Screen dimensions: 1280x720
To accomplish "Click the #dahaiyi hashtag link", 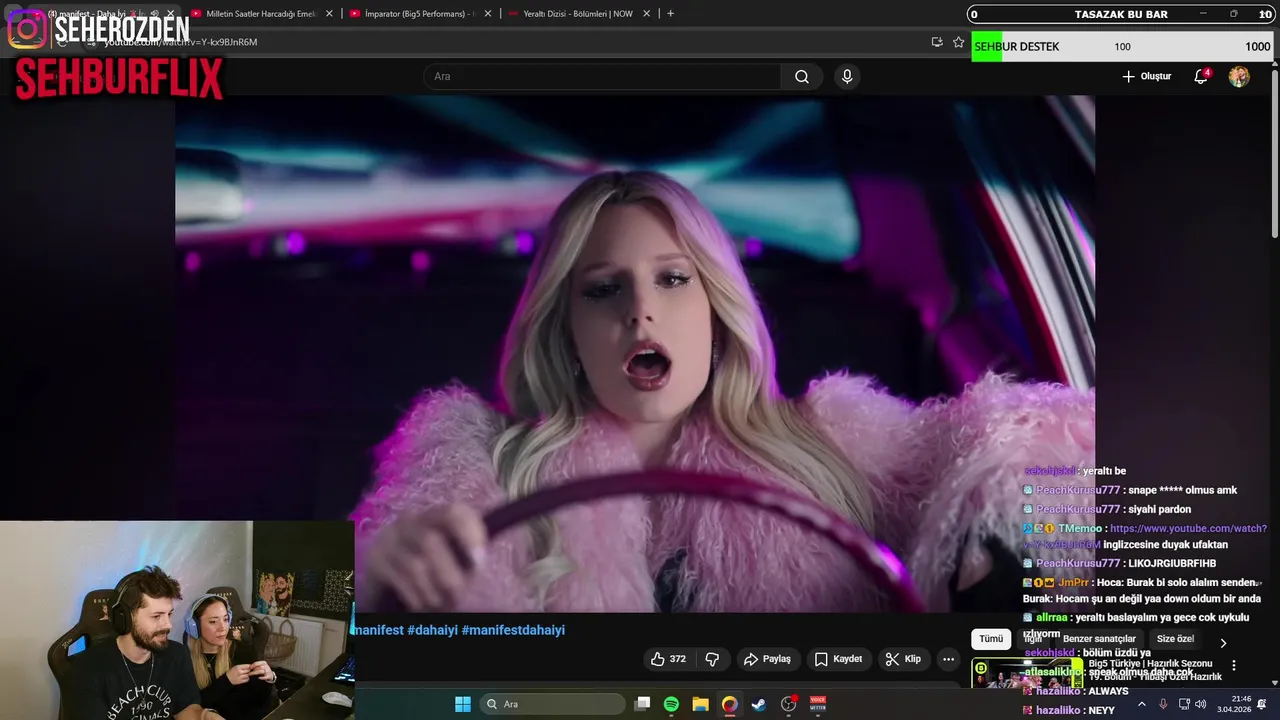I will click(x=432, y=630).
